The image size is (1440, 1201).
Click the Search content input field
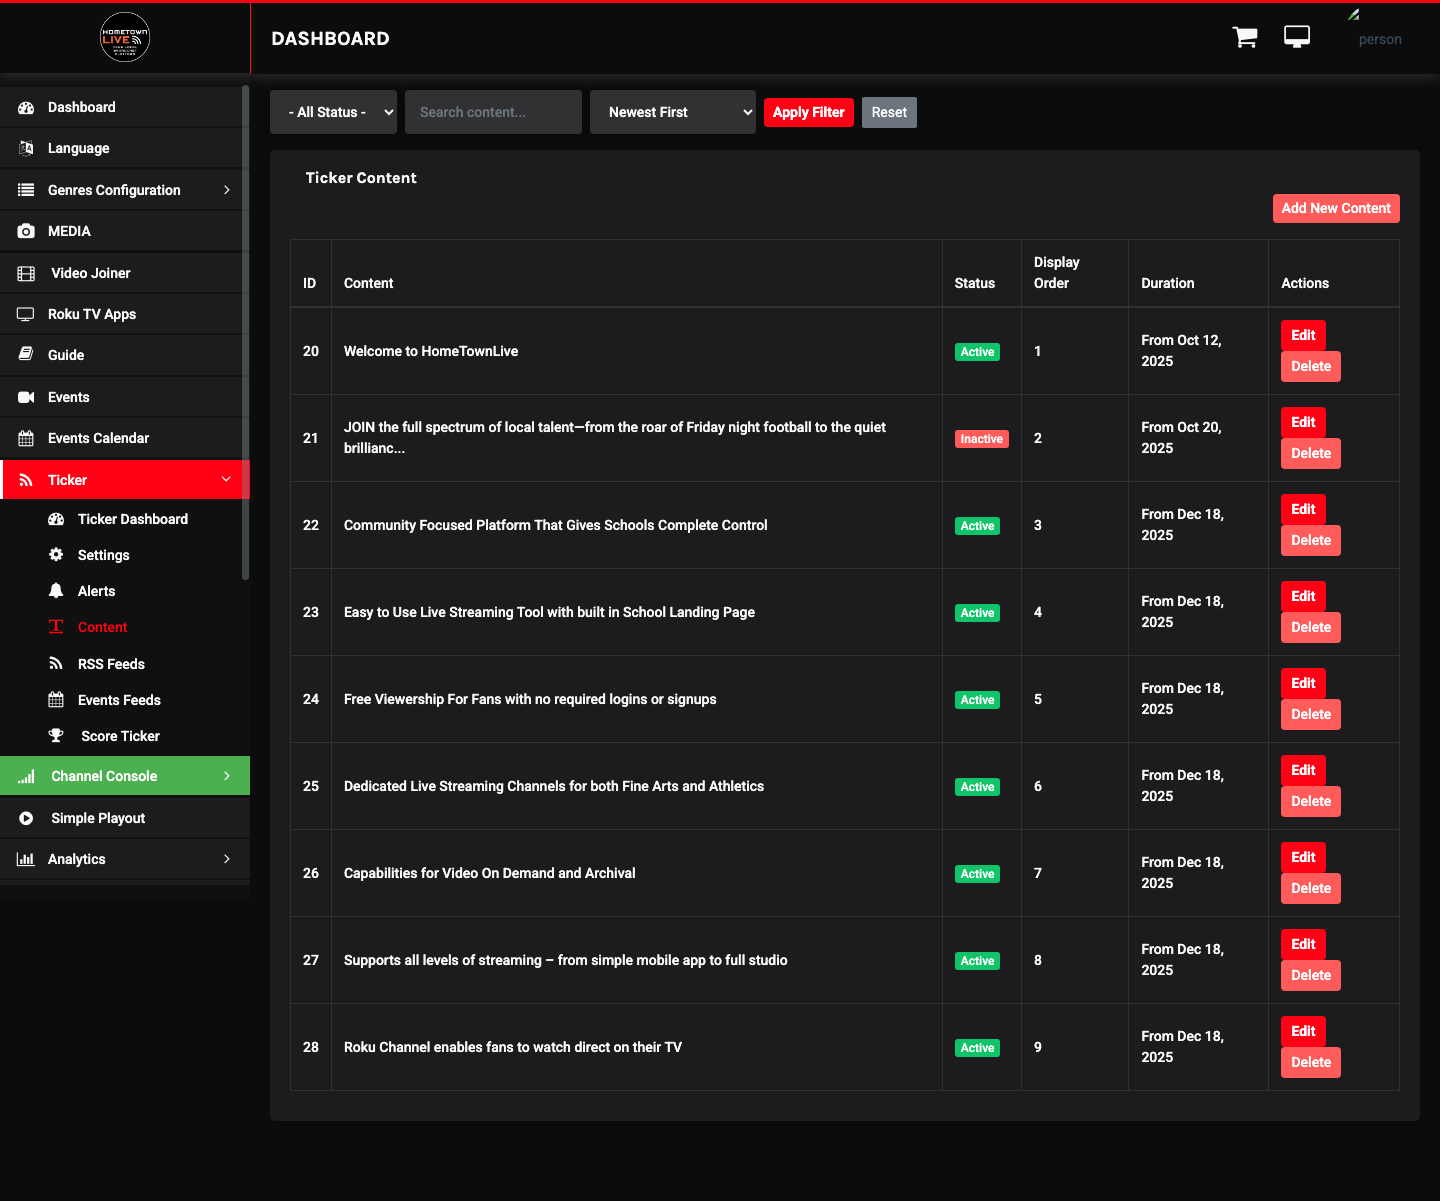[493, 112]
